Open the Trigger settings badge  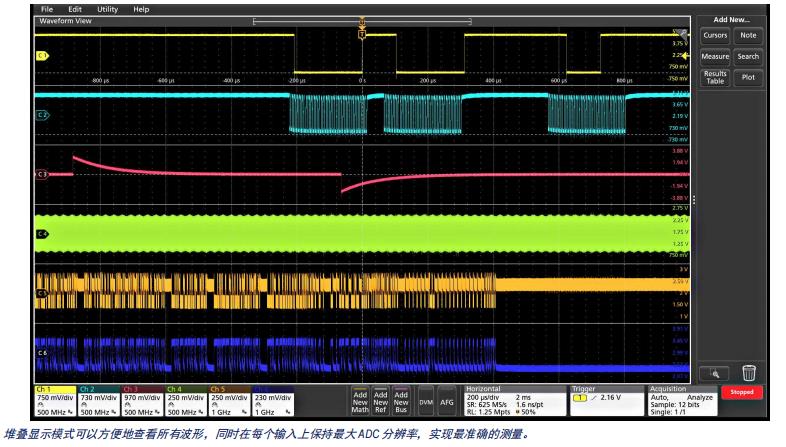(x=606, y=401)
